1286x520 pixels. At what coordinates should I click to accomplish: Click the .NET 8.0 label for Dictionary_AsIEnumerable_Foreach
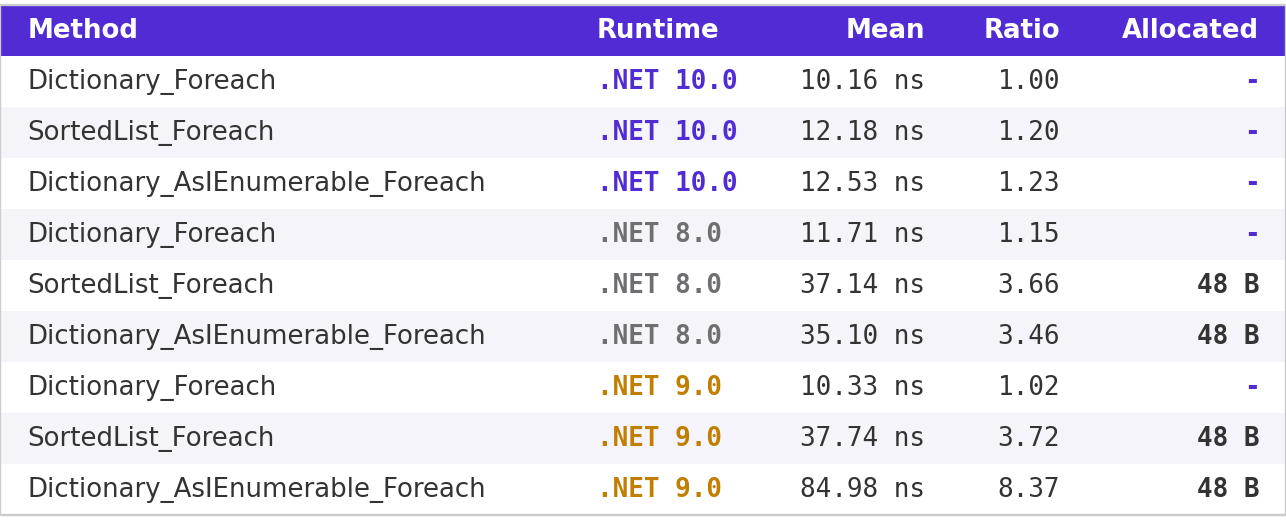[659, 336]
